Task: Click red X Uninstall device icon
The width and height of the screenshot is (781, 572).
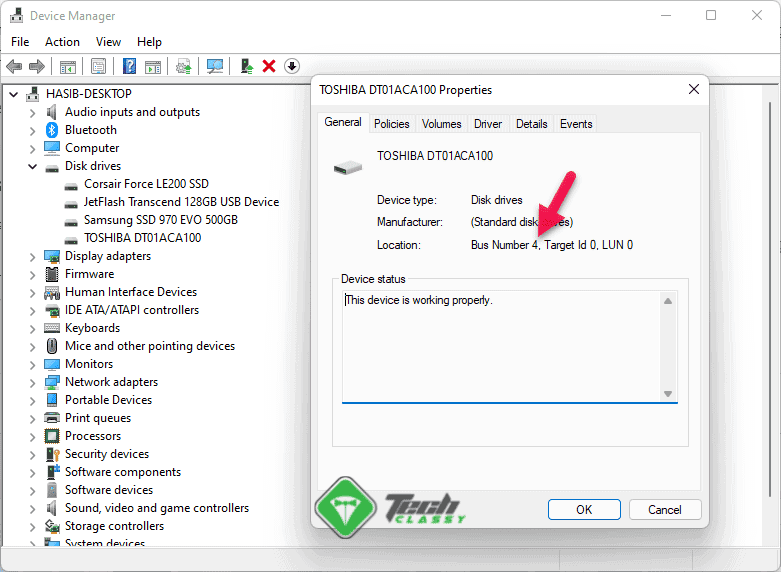Action: tap(269, 66)
